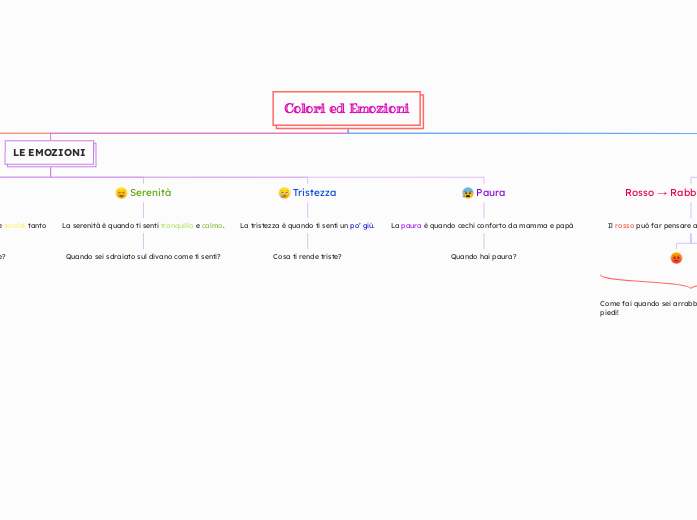Screen dimensions: 697x520
Task: Click the tristezza definition text node
Action: tap(307, 226)
